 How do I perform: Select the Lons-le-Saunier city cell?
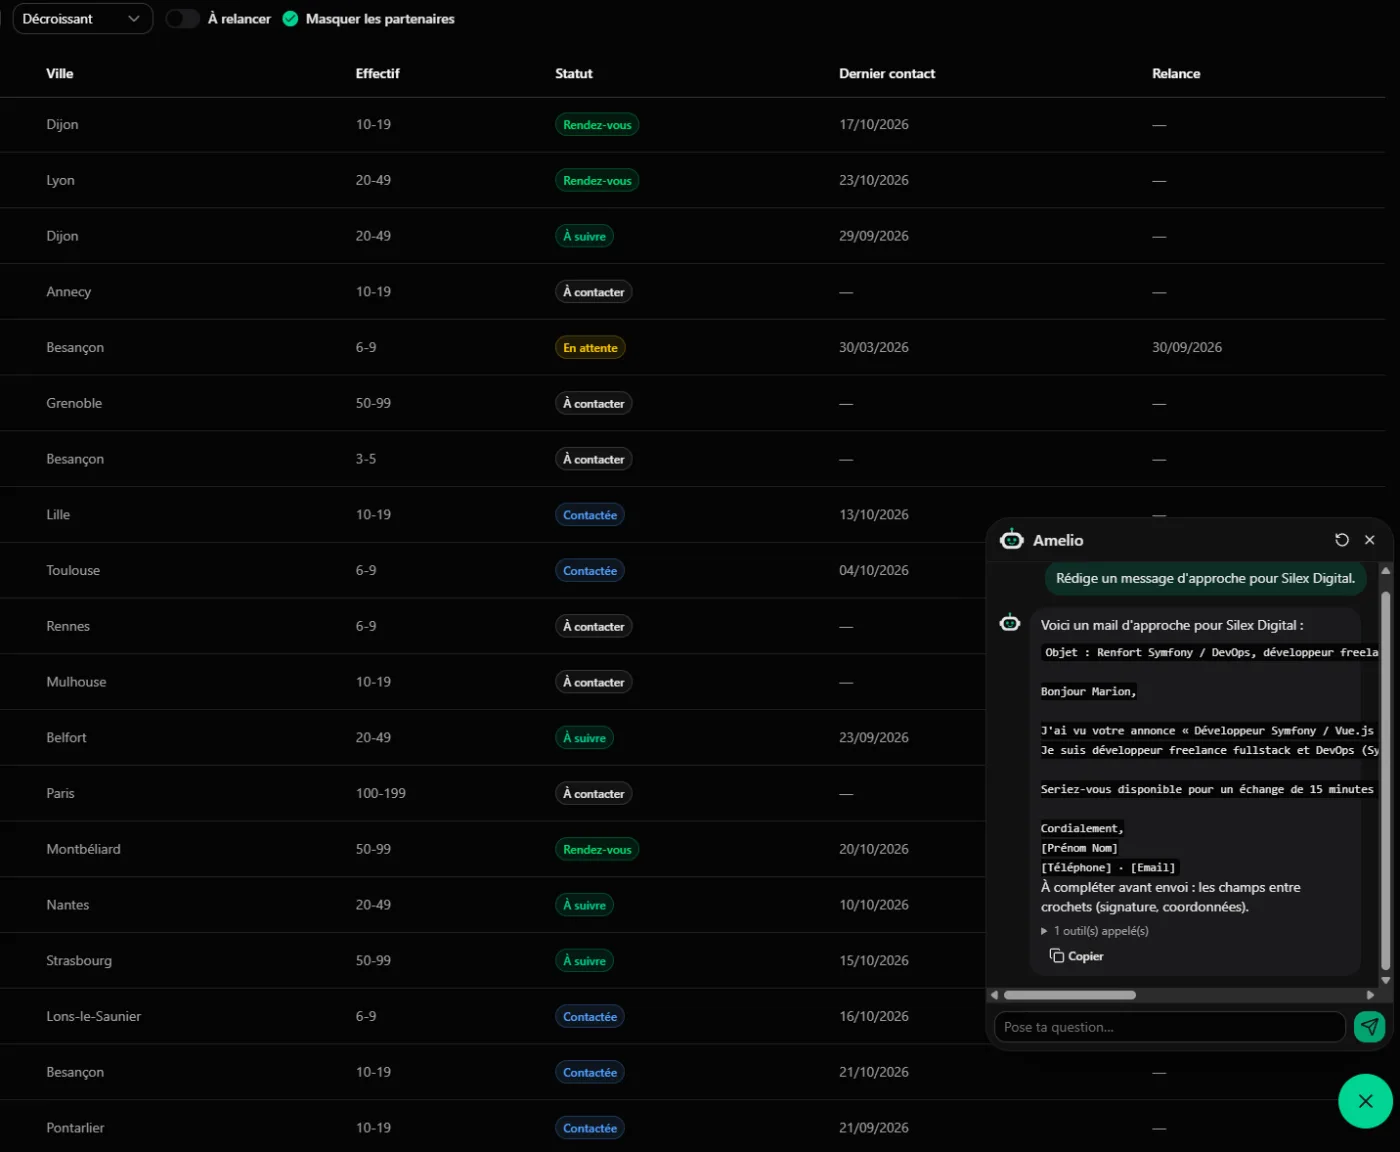click(x=94, y=1016)
